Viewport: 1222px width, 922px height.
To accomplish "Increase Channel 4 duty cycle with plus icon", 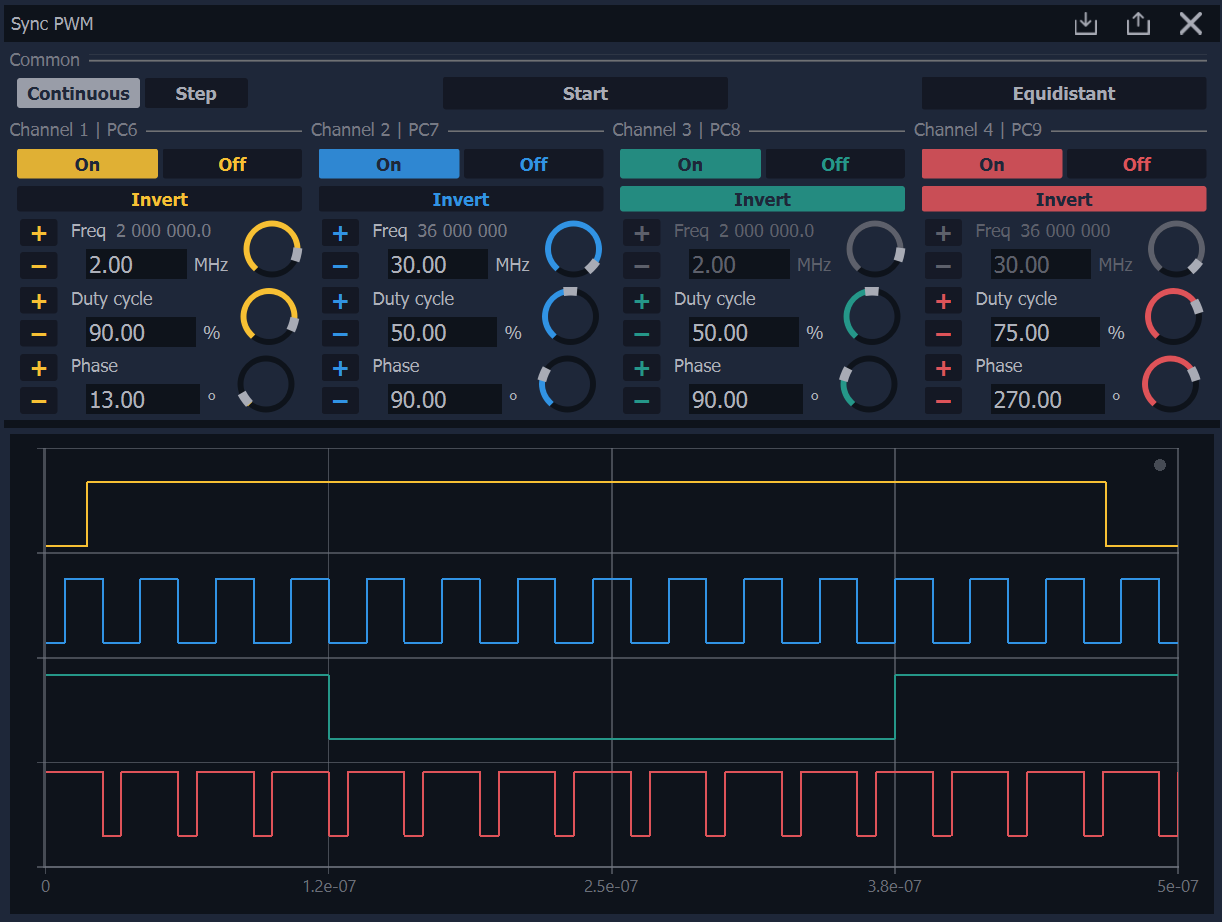I will pyautogui.click(x=943, y=301).
